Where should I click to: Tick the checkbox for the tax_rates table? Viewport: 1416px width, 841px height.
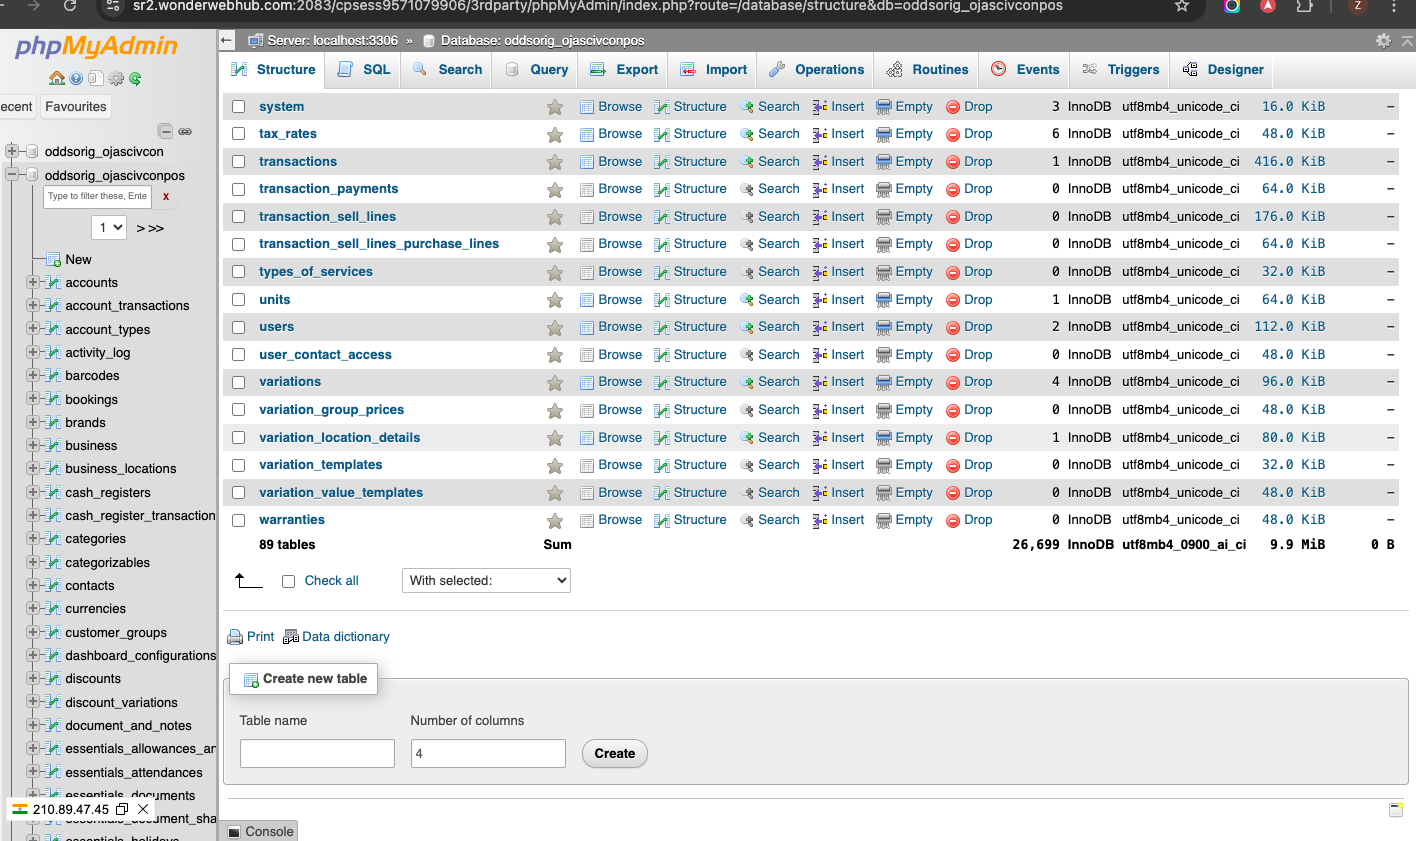point(239,134)
